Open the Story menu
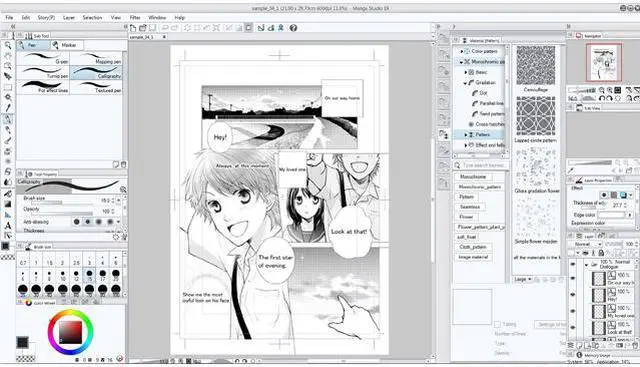640x367 pixels. 46,18
